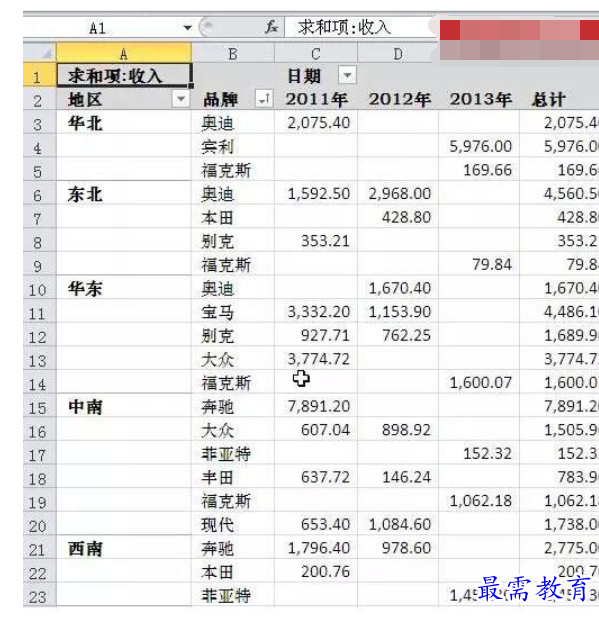Select the 东北 region cell
The image size is (599, 620).
pyautogui.click(x=124, y=194)
